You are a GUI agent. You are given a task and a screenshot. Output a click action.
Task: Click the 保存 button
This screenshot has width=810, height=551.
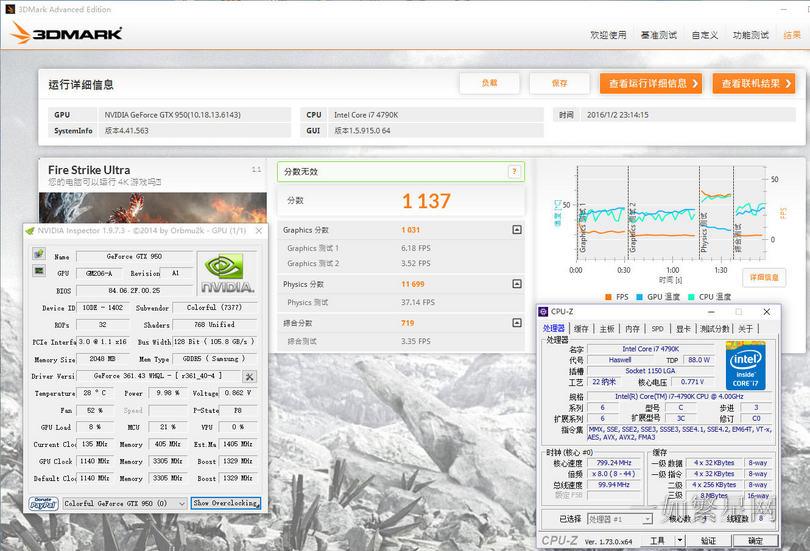pyautogui.click(x=559, y=83)
